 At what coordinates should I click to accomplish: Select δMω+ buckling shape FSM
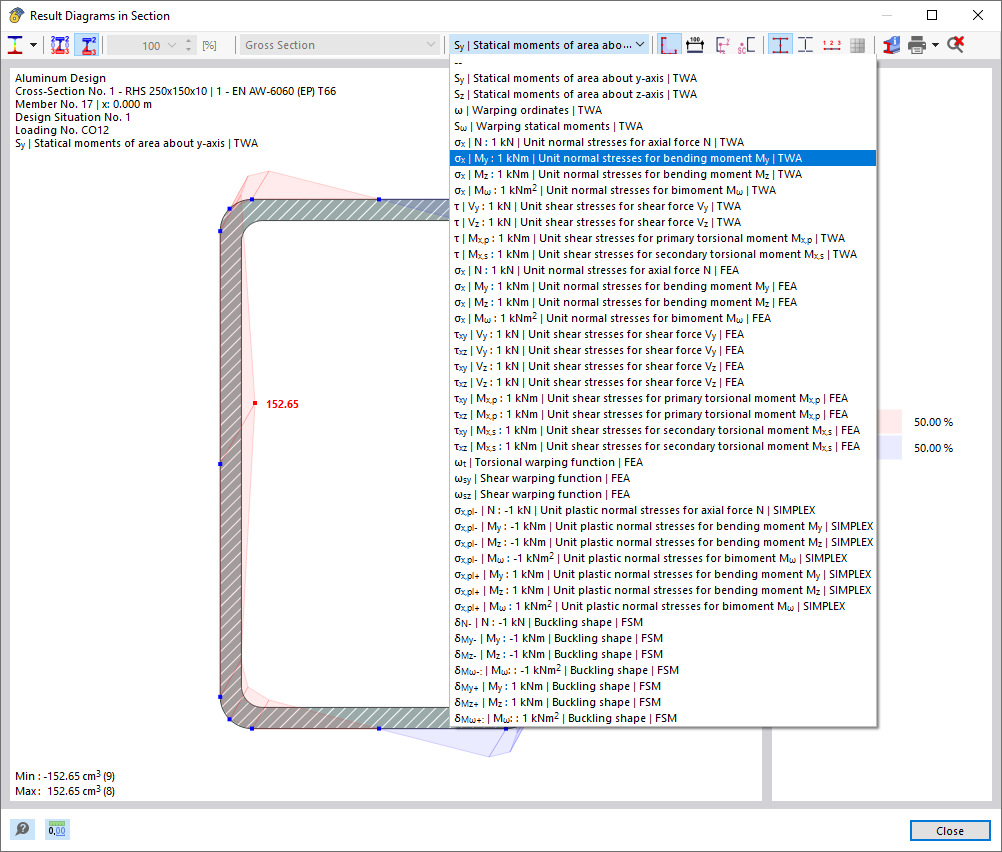coord(663,717)
